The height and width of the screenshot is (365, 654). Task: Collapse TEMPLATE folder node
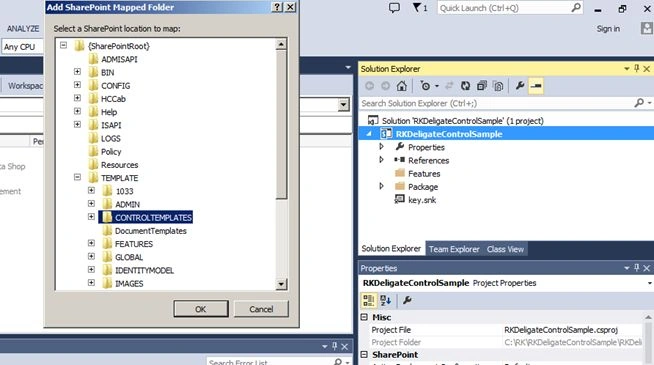click(77, 177)
